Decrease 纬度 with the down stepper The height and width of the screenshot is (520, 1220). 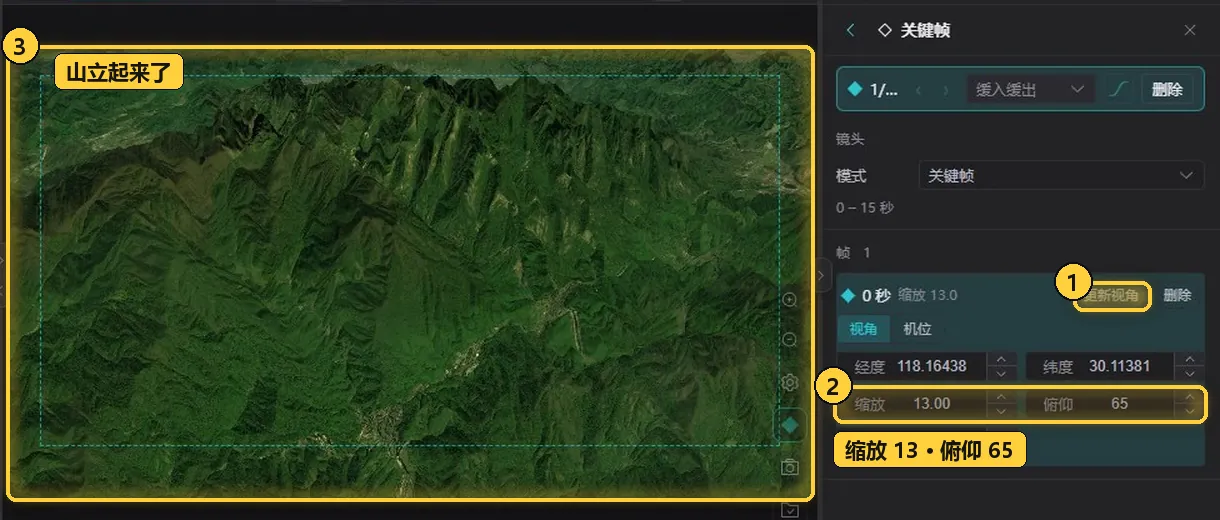coord(1189,373)
